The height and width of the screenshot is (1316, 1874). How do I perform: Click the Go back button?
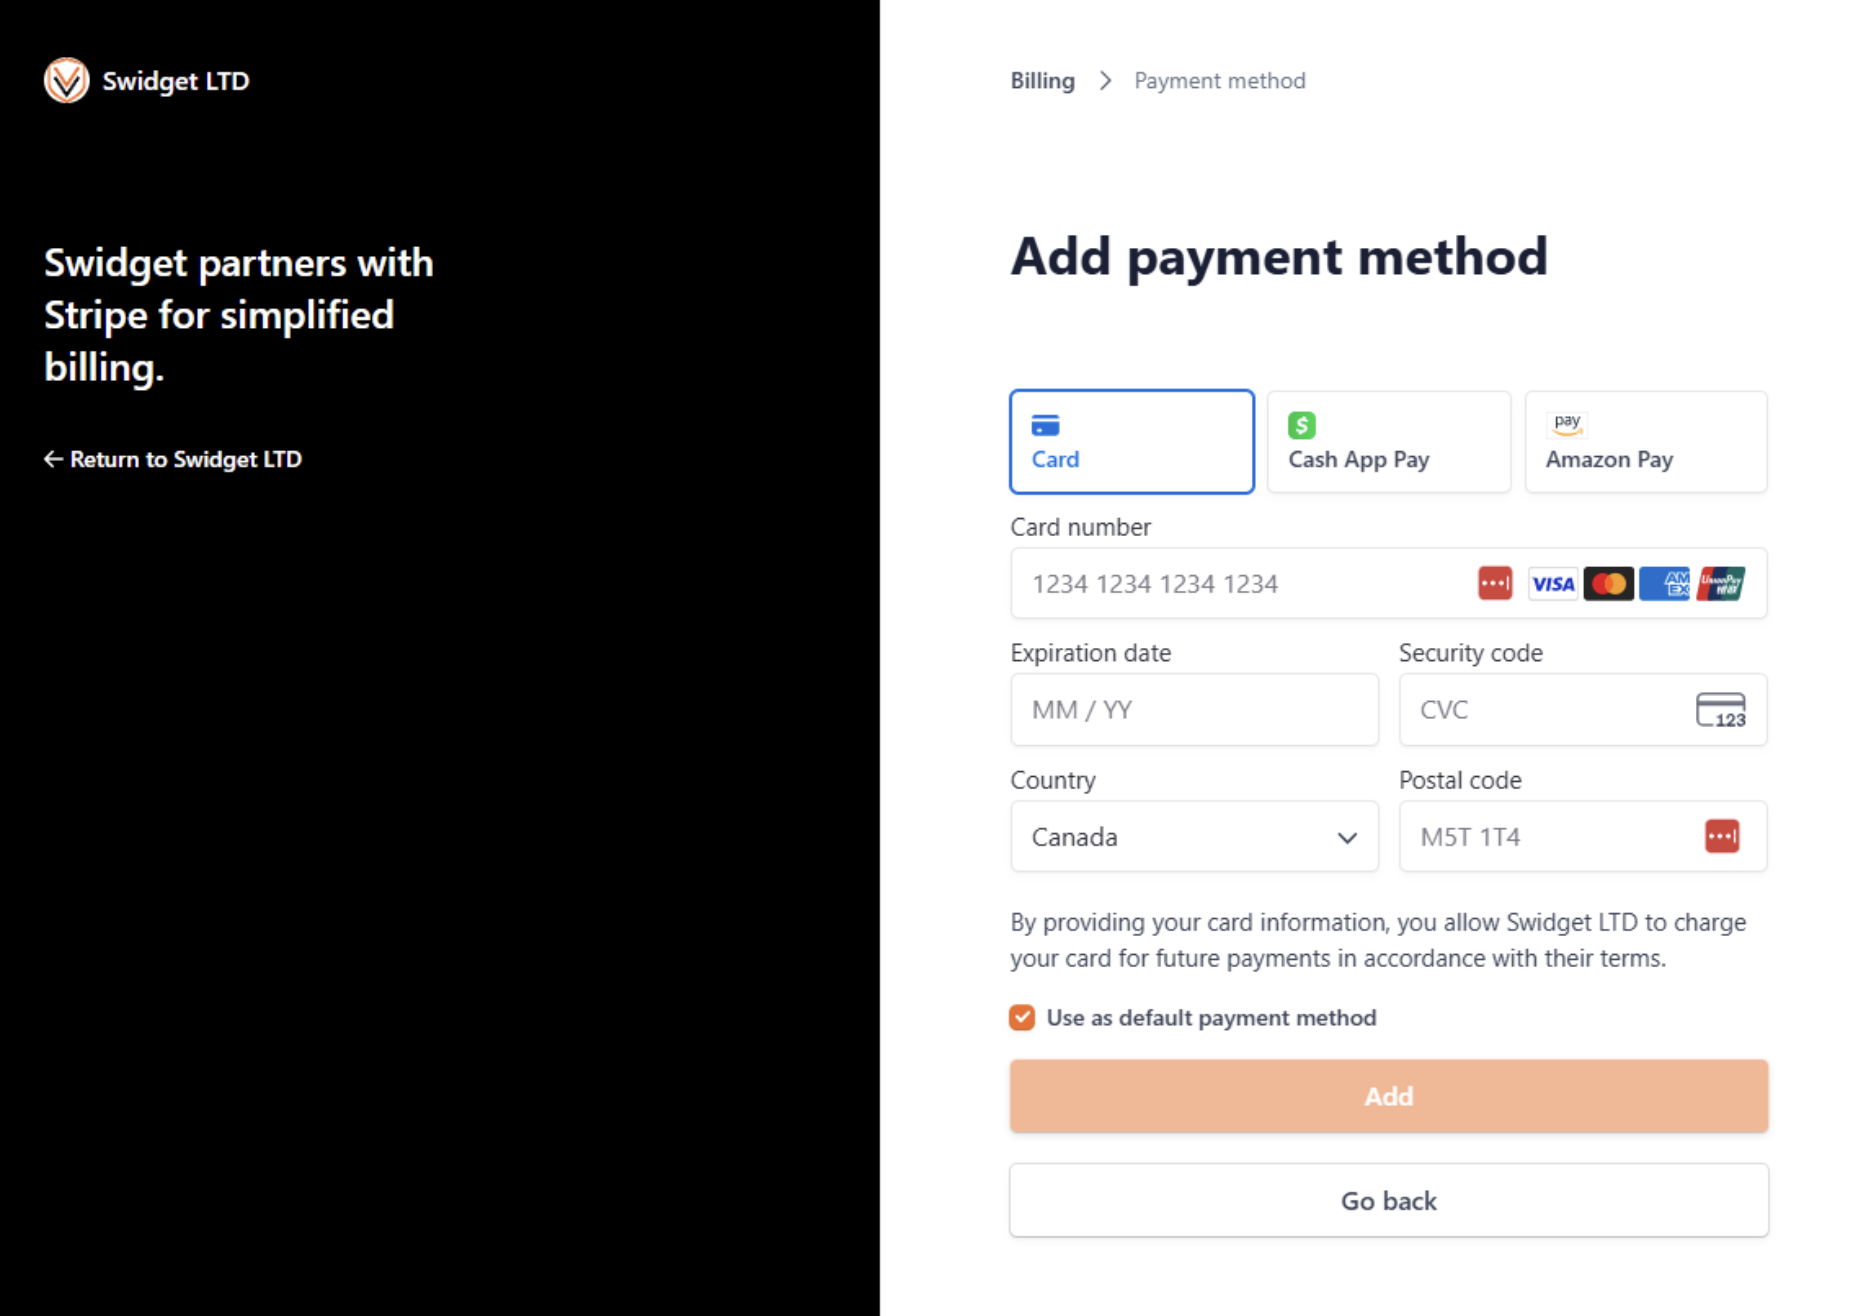click(x=1389, y=1200)
